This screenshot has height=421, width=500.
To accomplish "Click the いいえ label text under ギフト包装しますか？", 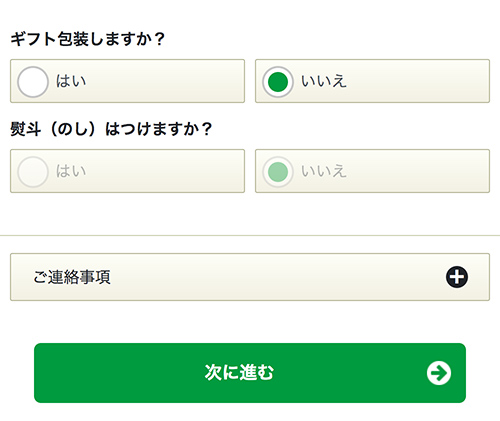I will 324,81.
